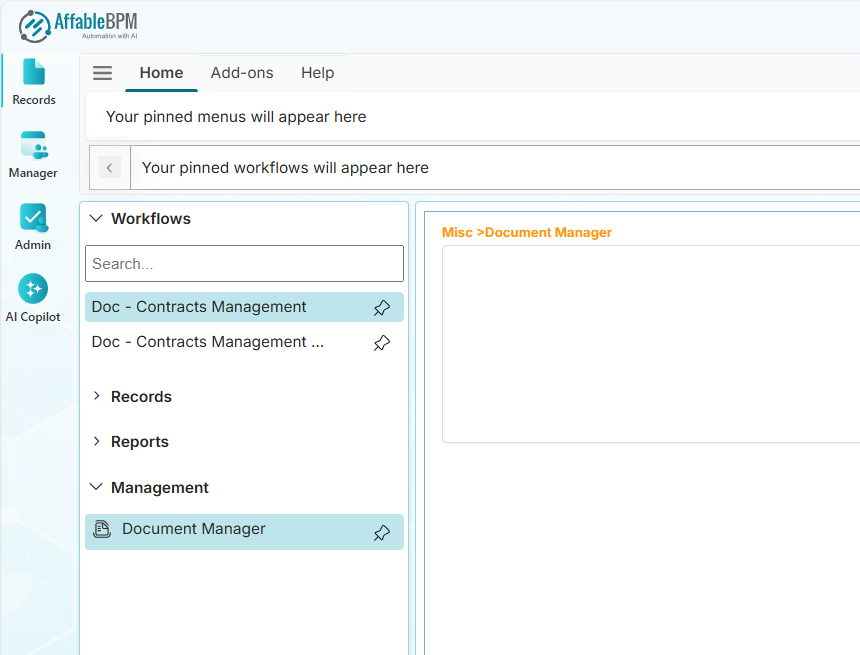Open the Misc breadcrumb link
This screenshot has height=655, width=860.
(x=457, y=231)
